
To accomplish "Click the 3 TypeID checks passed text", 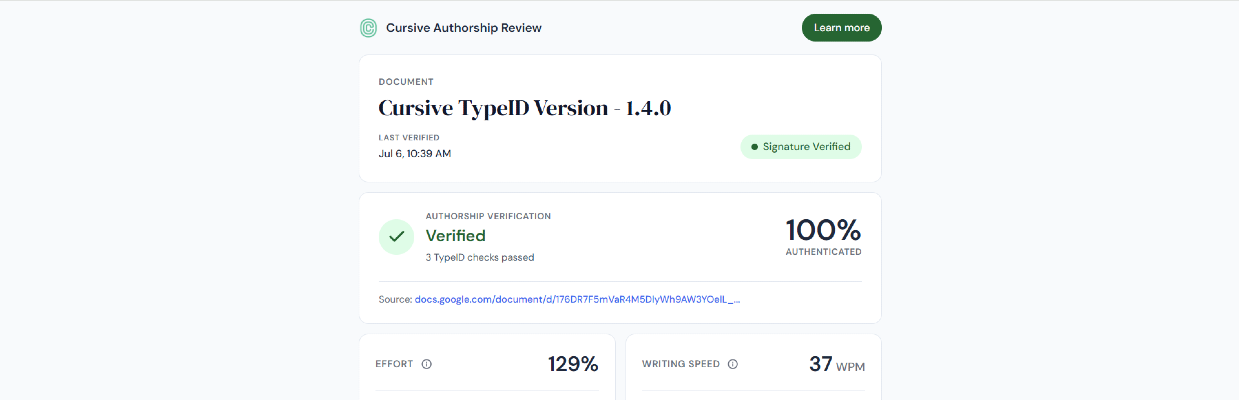I will pos(480,257).
